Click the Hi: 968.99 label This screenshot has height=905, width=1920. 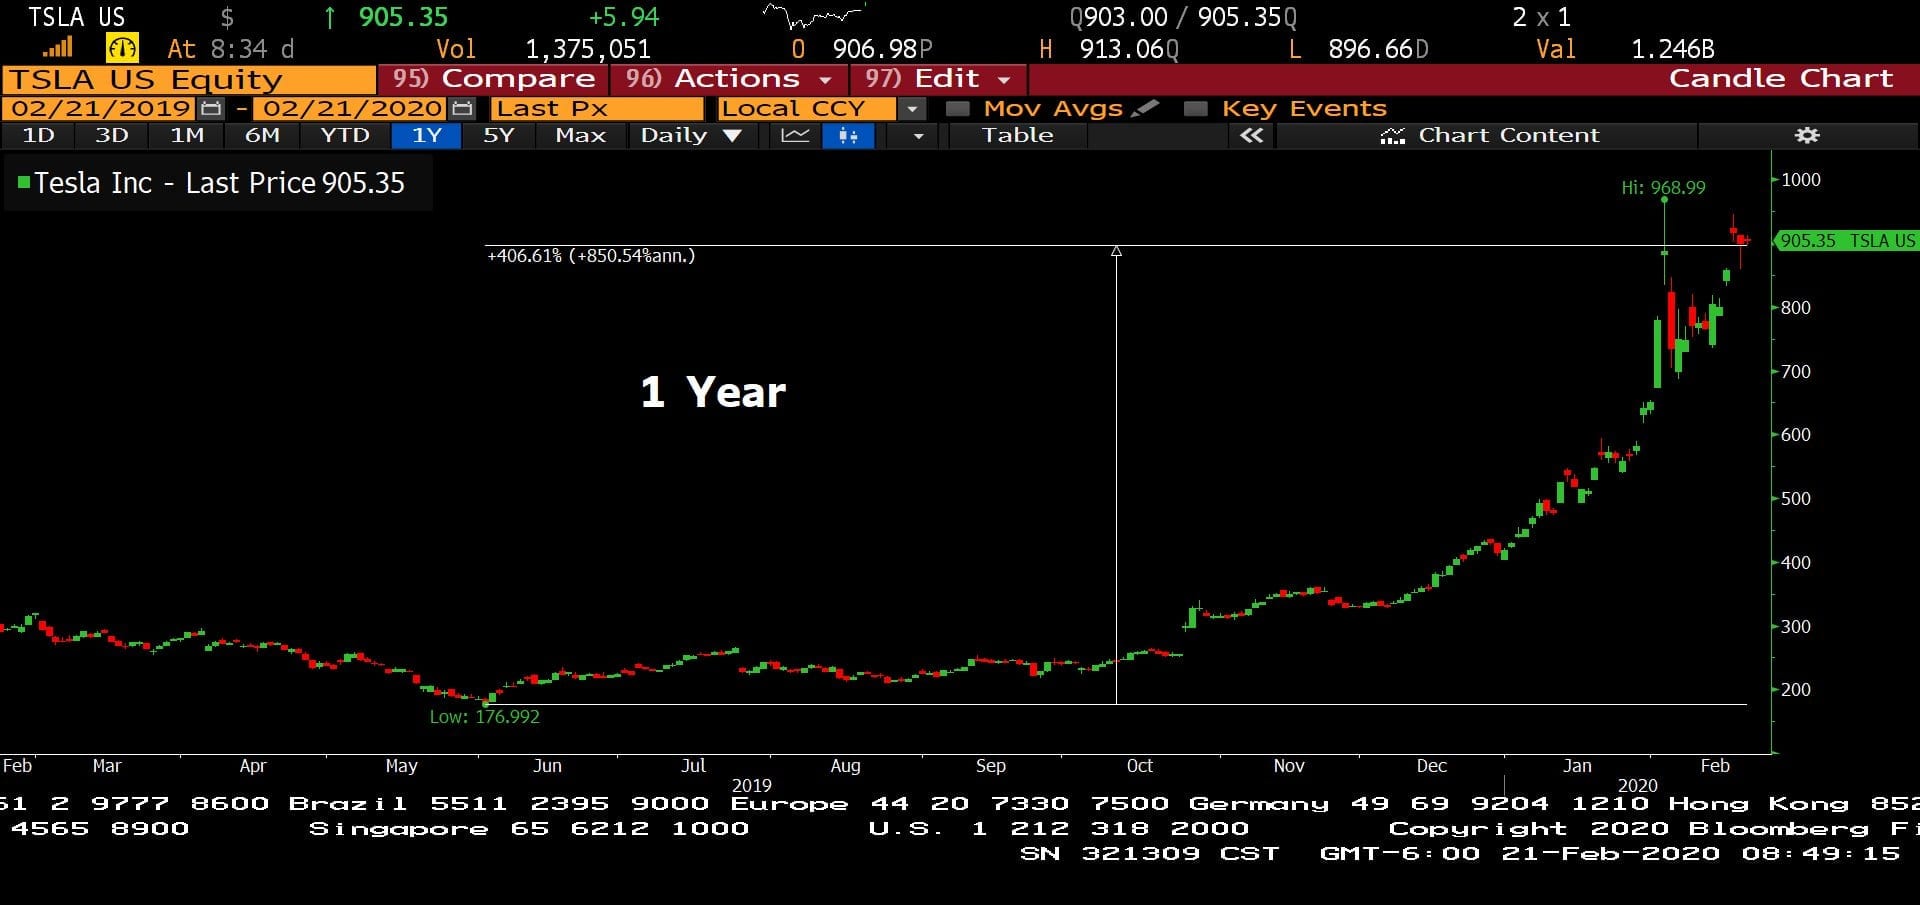click(1663, 187)
